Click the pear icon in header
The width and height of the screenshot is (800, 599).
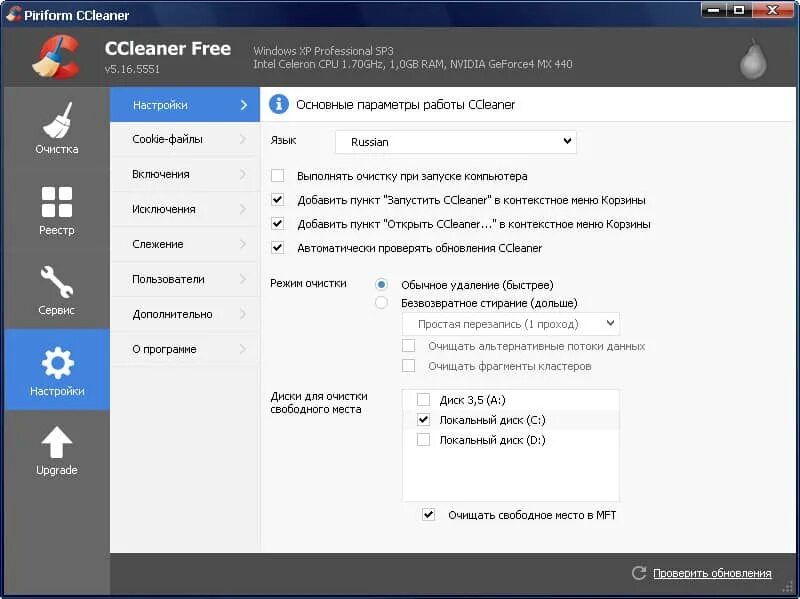(754, 58)
